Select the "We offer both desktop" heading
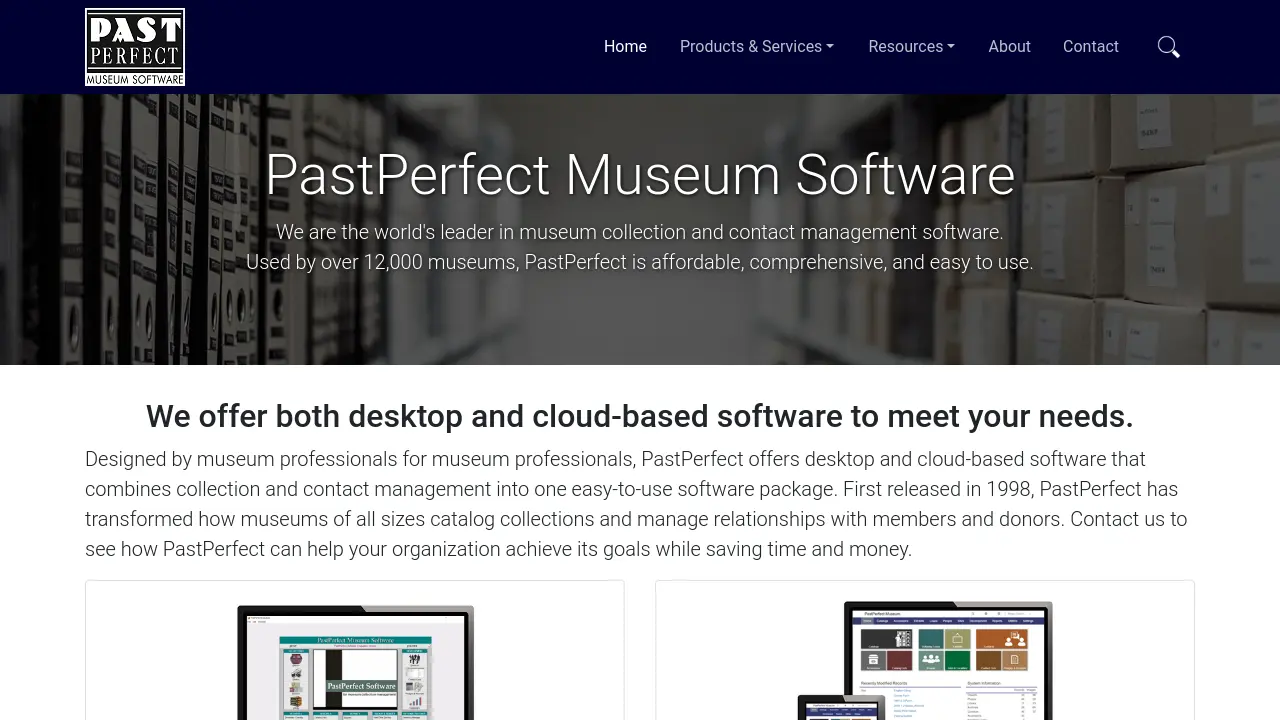 640,416
